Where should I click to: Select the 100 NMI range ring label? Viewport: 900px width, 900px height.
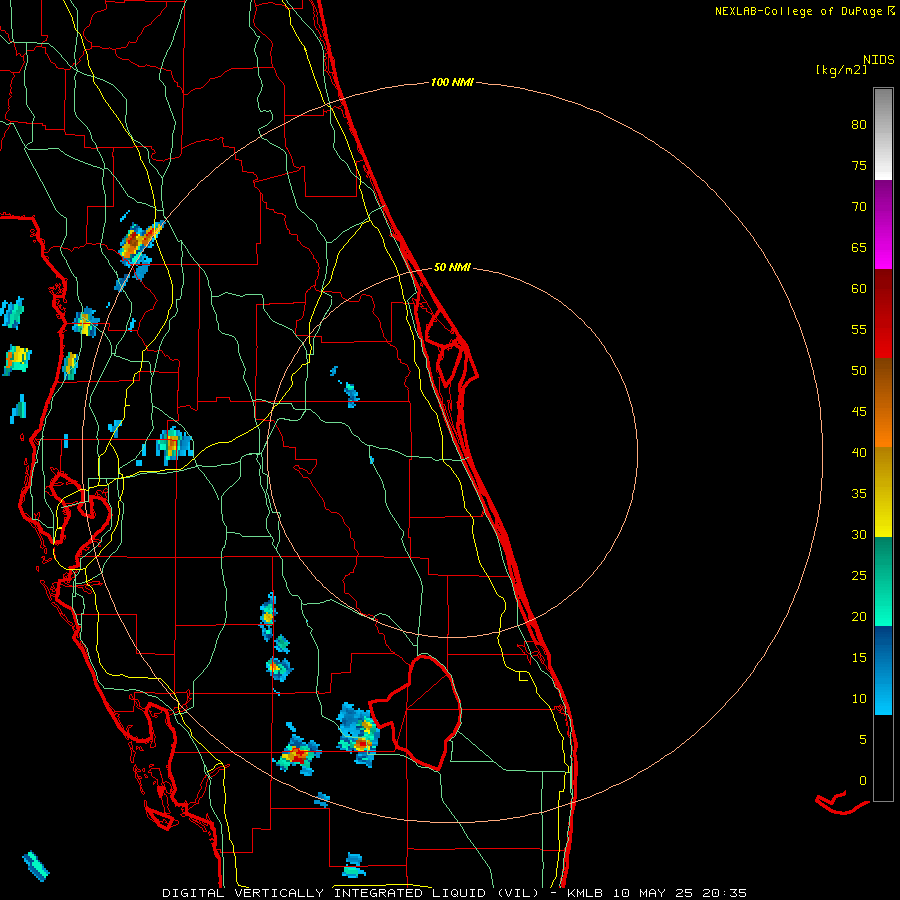pos(452,82)
